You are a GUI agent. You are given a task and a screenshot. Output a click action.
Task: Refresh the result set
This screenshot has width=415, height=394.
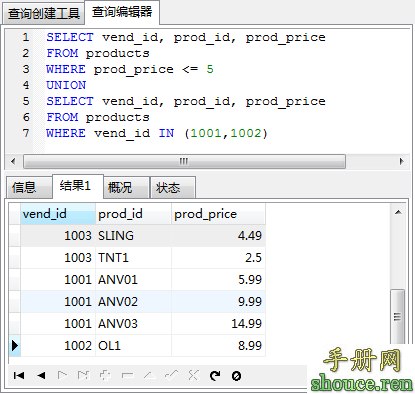(x=215, y=376)
